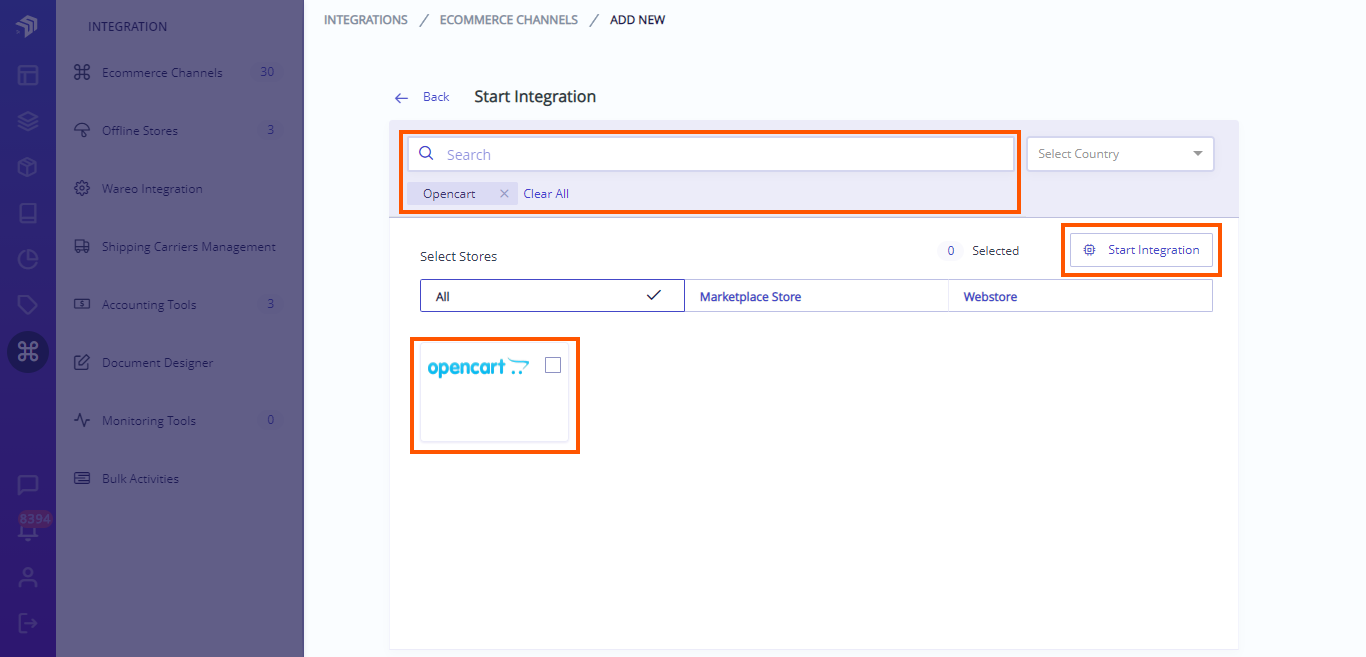Viewport: 1366px width, 657px height.
Task: Open the price tag icon in sidebar
Action: click(27, 305)
